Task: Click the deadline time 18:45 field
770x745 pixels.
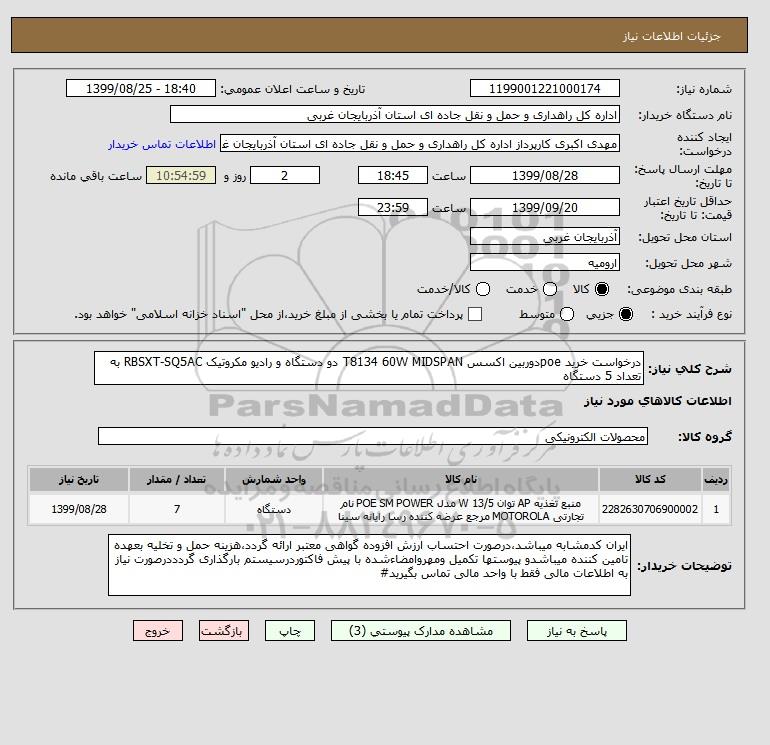Action: pyautogui.click(x=393, y=175)
